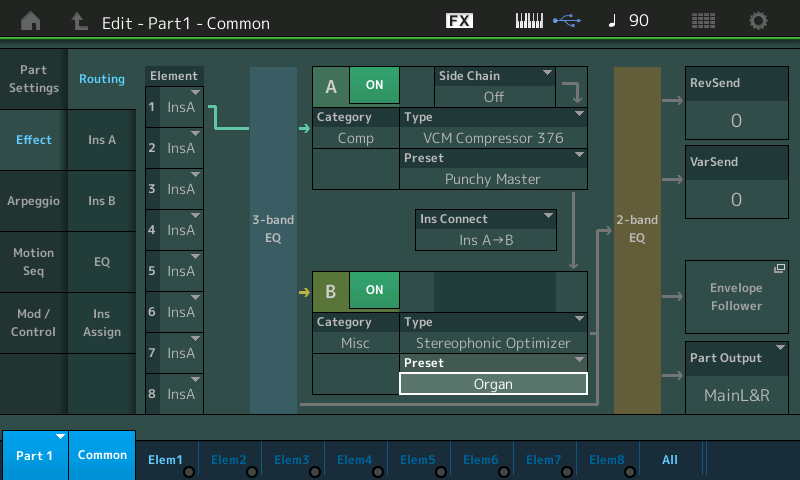Open the grid performance control icon
The width and height of the screenshot is (800, 480).
pyautogui.click(x=703, y=21)
